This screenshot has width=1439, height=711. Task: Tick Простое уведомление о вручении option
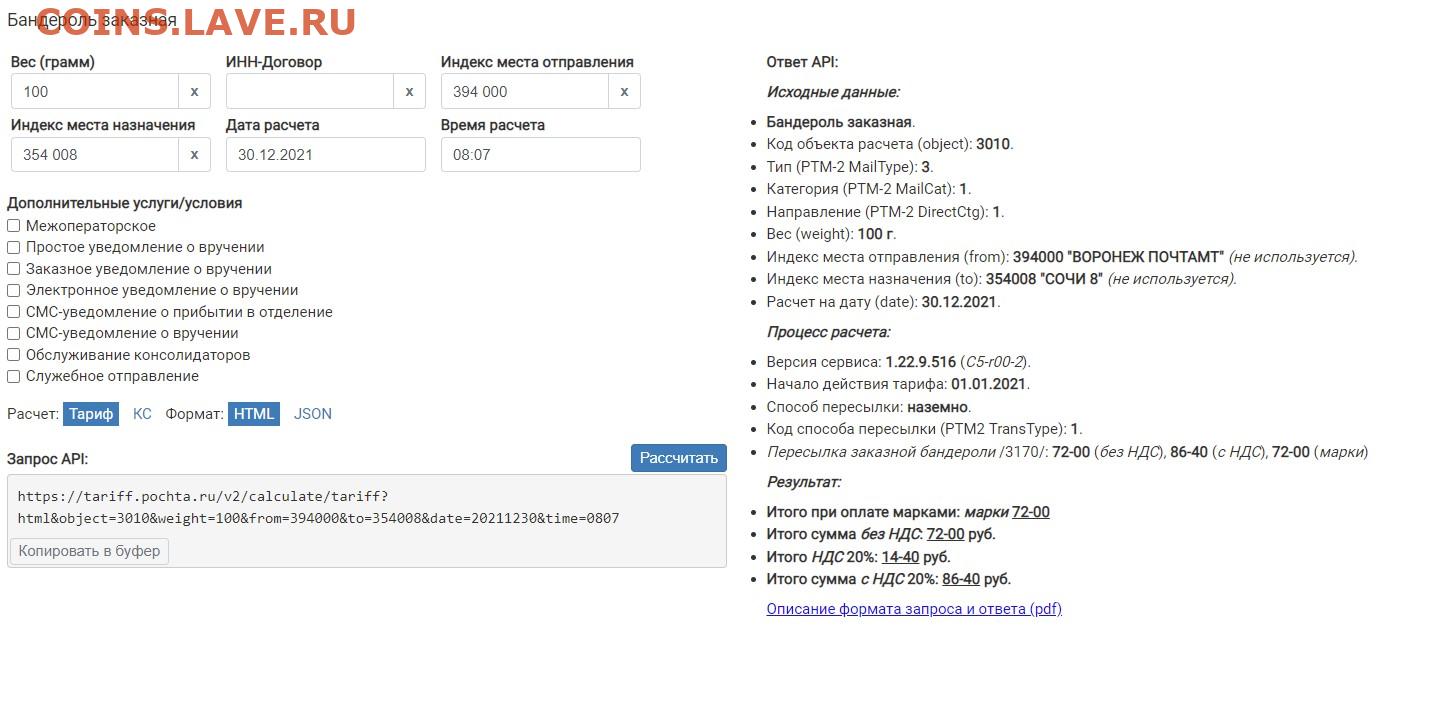[x=14, y=247]
